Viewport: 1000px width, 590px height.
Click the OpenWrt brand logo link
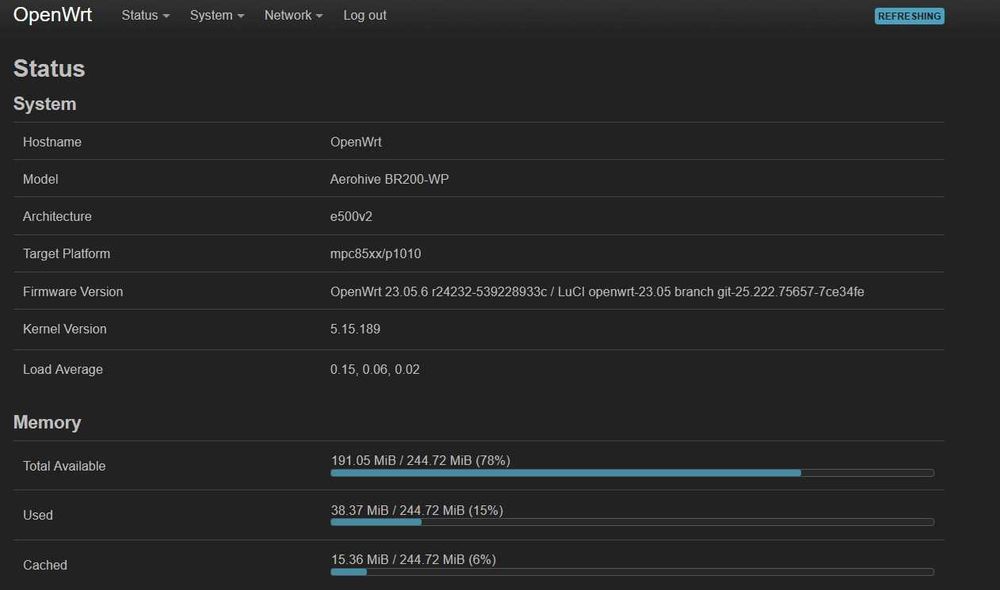pyautogui.click(x=52, y=15)
